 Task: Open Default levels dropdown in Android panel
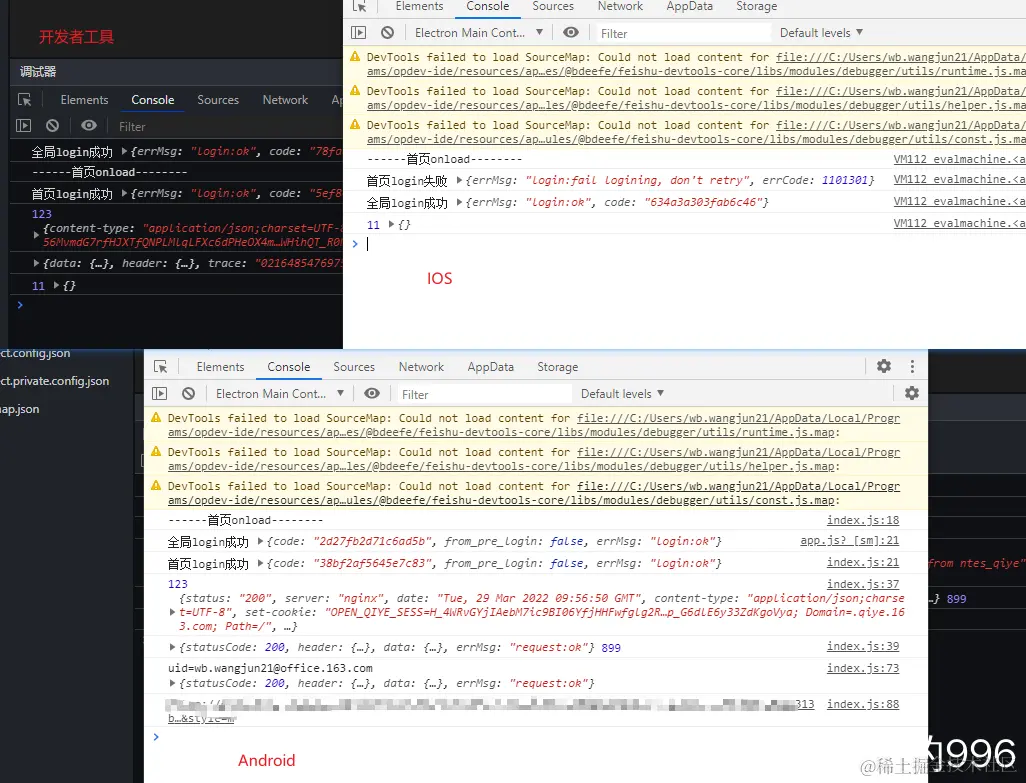622,394
